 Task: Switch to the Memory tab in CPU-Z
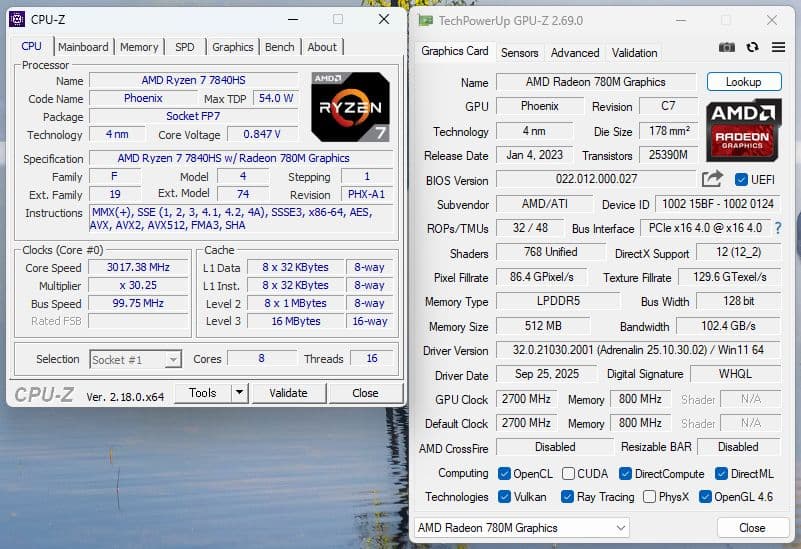pyautogui.click(x=139, y=47)
